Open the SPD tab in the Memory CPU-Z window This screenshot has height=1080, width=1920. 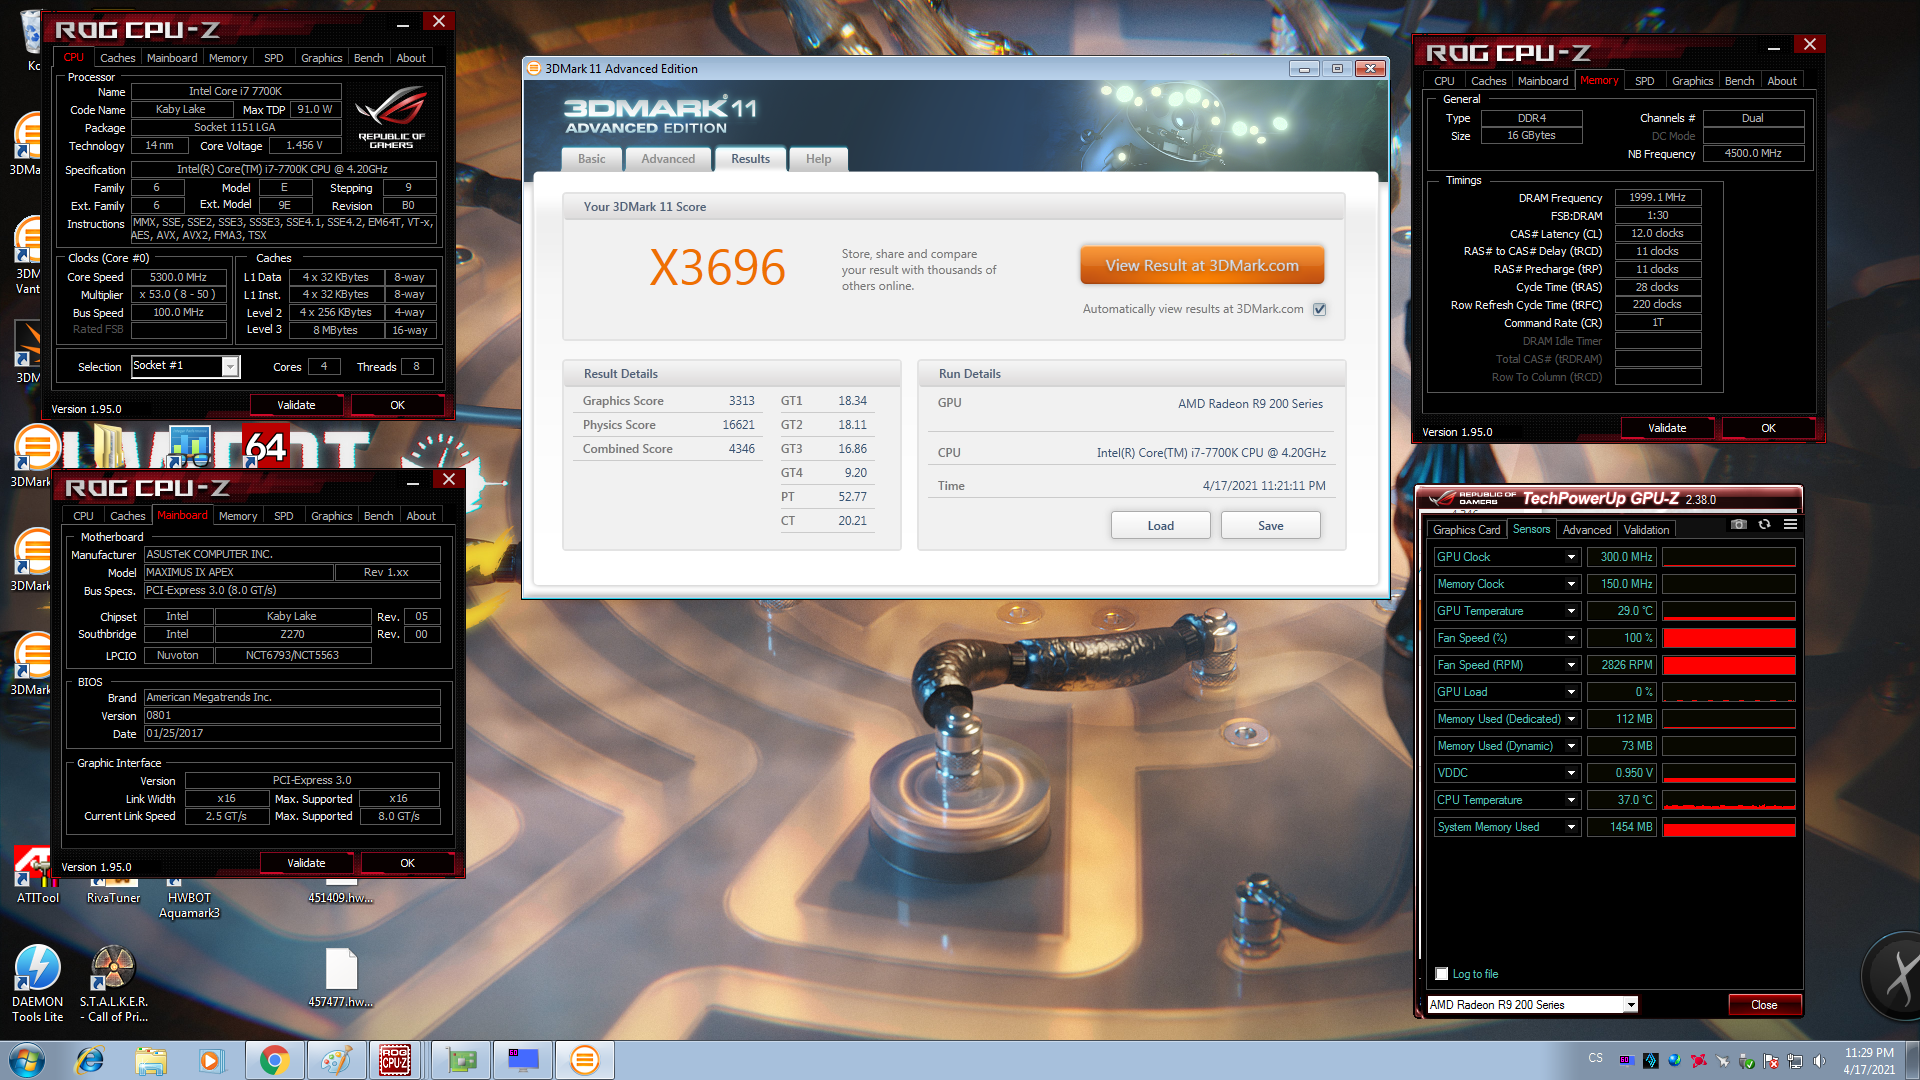click(x=1644, y=81)
